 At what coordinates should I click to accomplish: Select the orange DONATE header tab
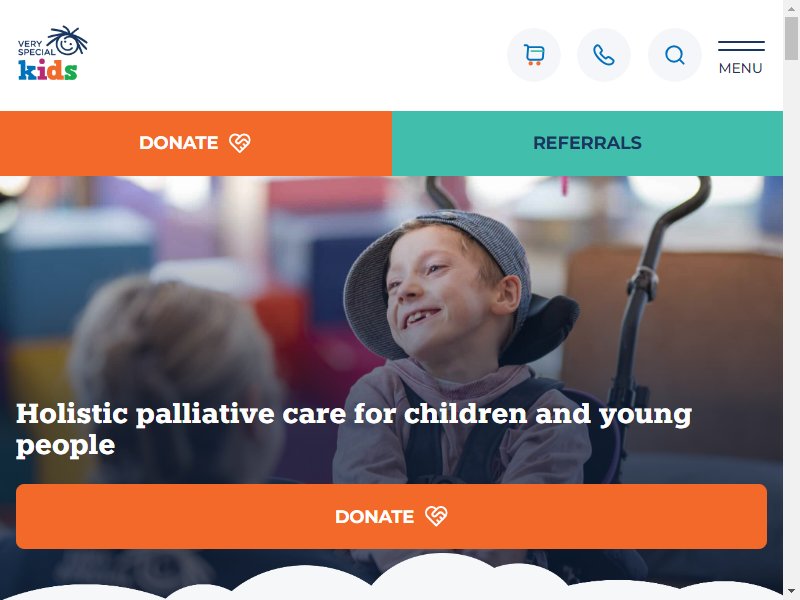[196, 143]
